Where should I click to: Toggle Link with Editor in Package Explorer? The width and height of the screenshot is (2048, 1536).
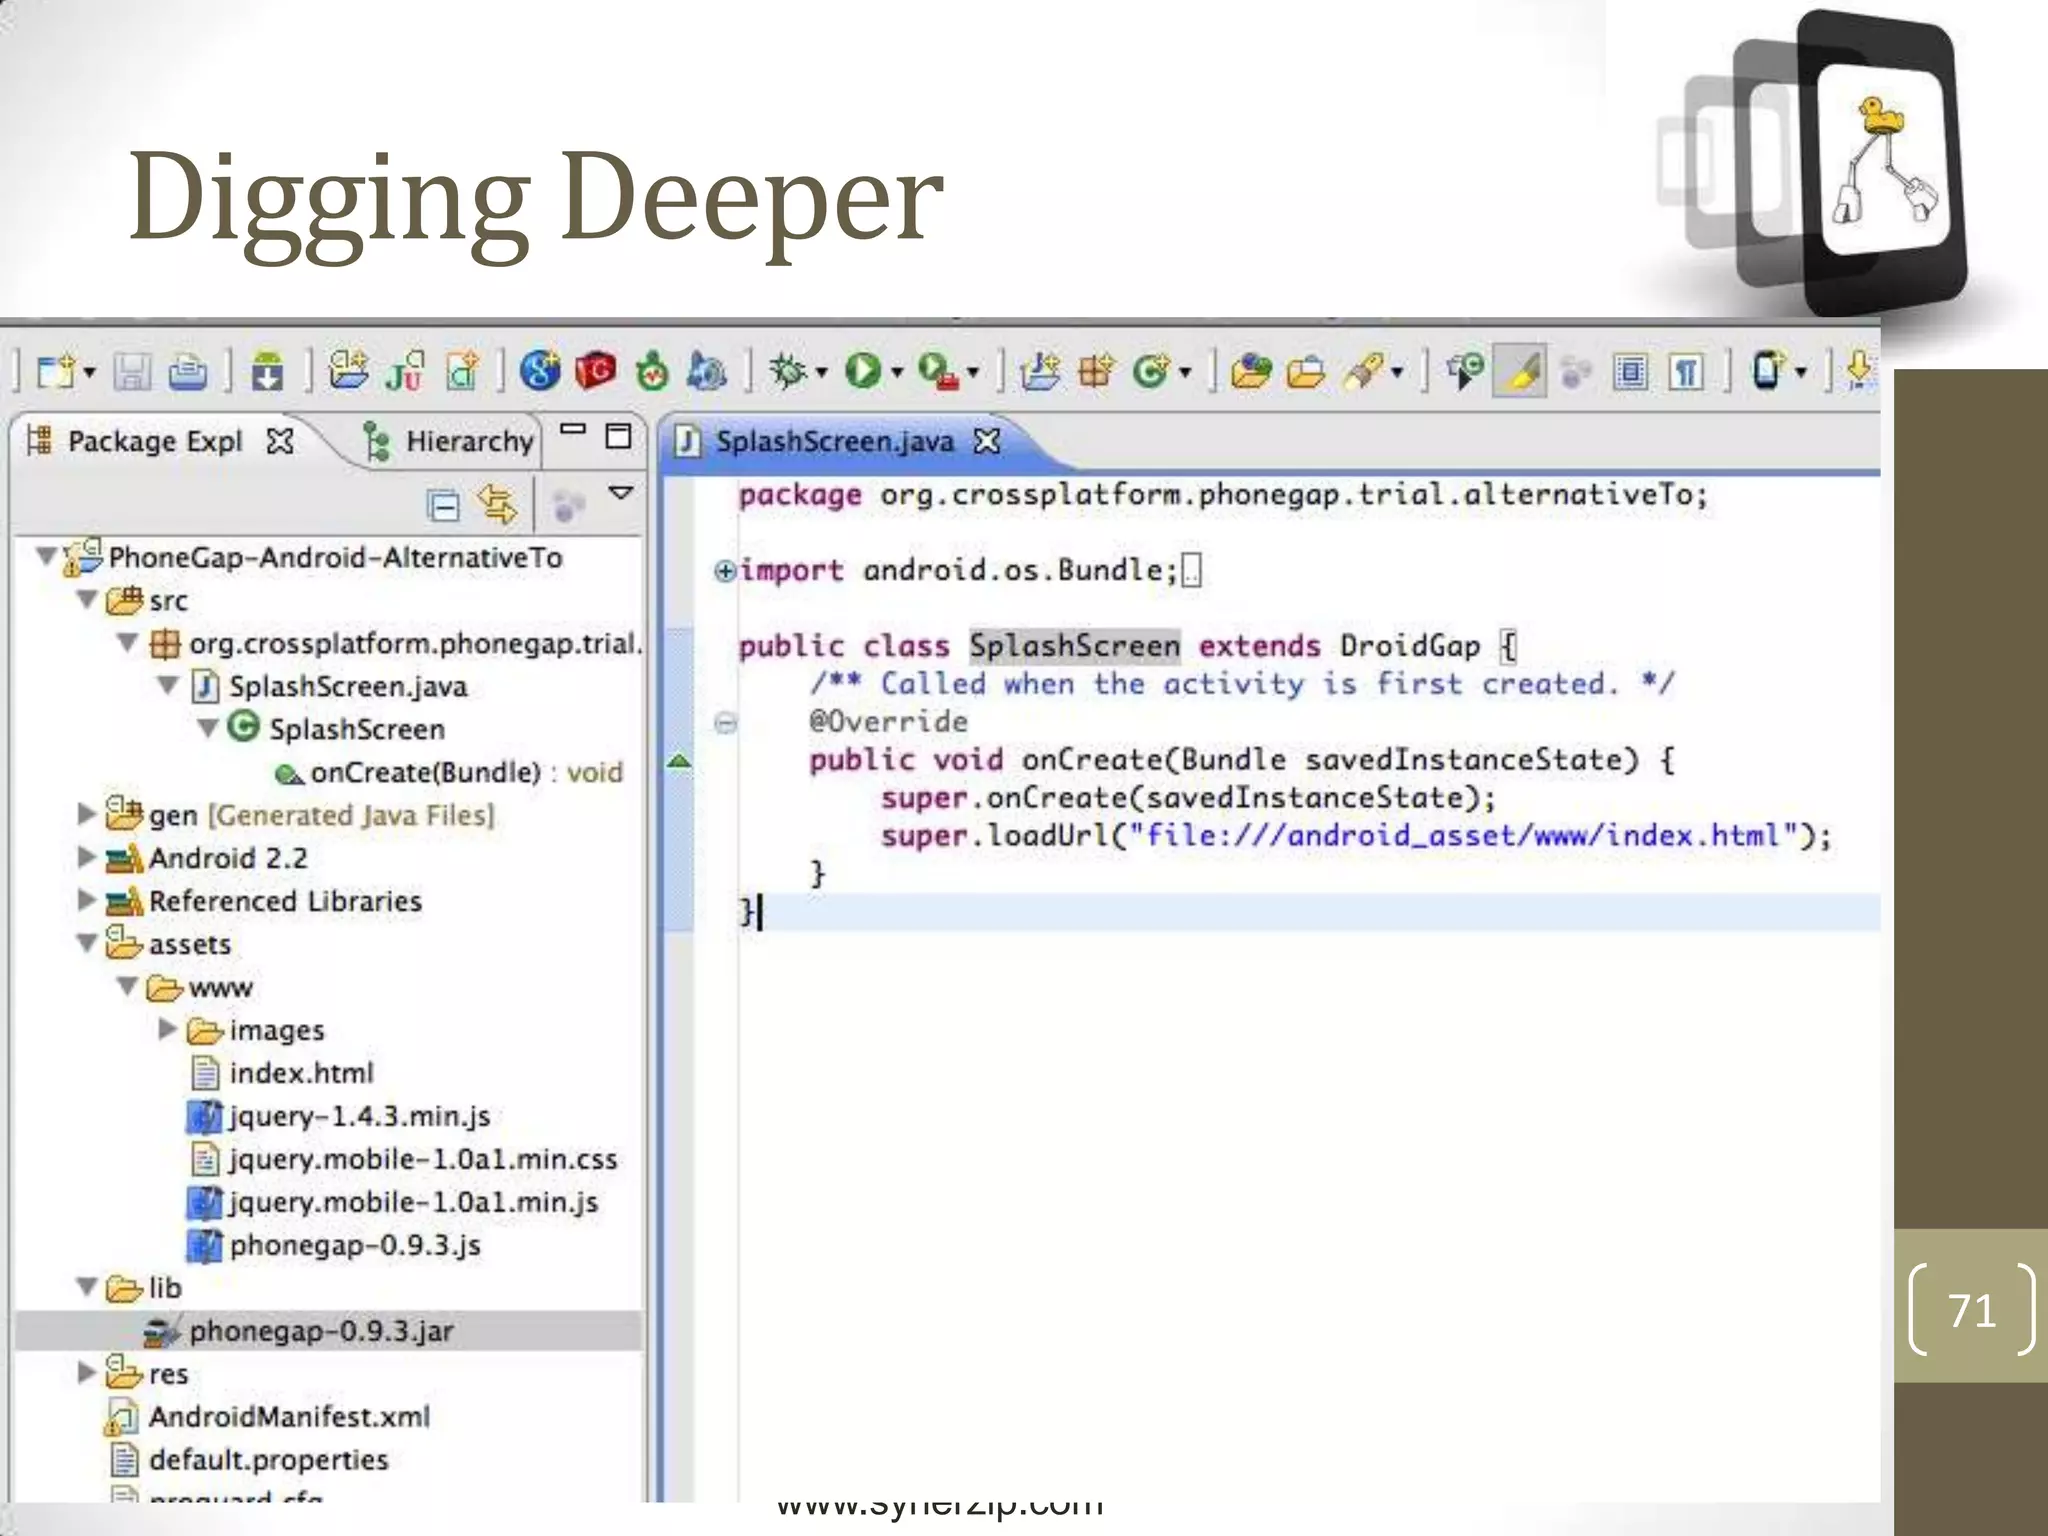tap(497, 505)
